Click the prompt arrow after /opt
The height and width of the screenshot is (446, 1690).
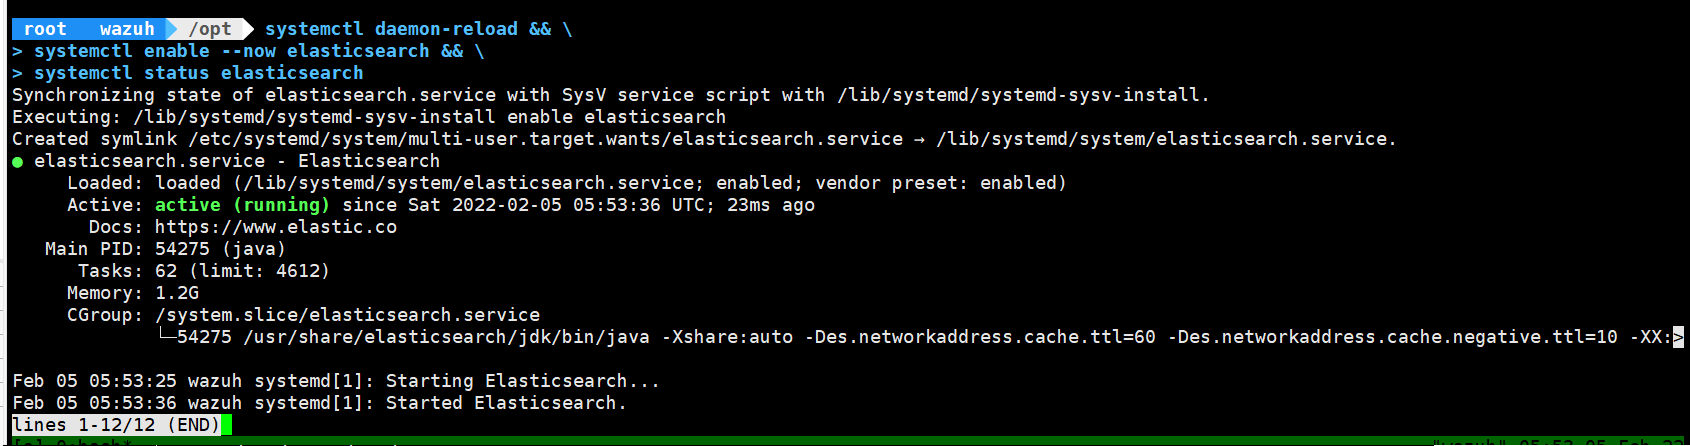[x=245, y=29]
